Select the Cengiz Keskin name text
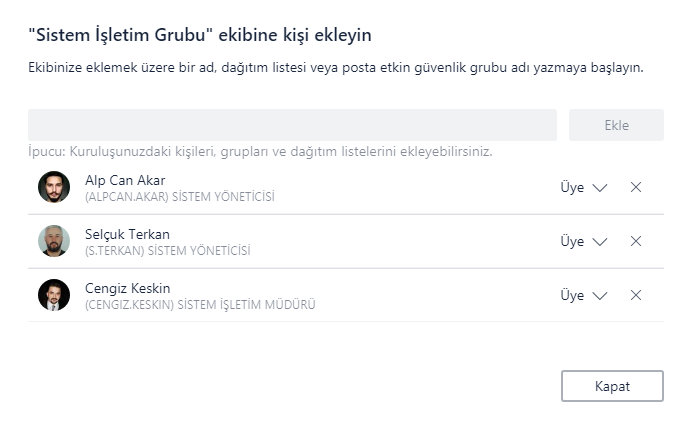The image size is (693, 427). (127, 288)
